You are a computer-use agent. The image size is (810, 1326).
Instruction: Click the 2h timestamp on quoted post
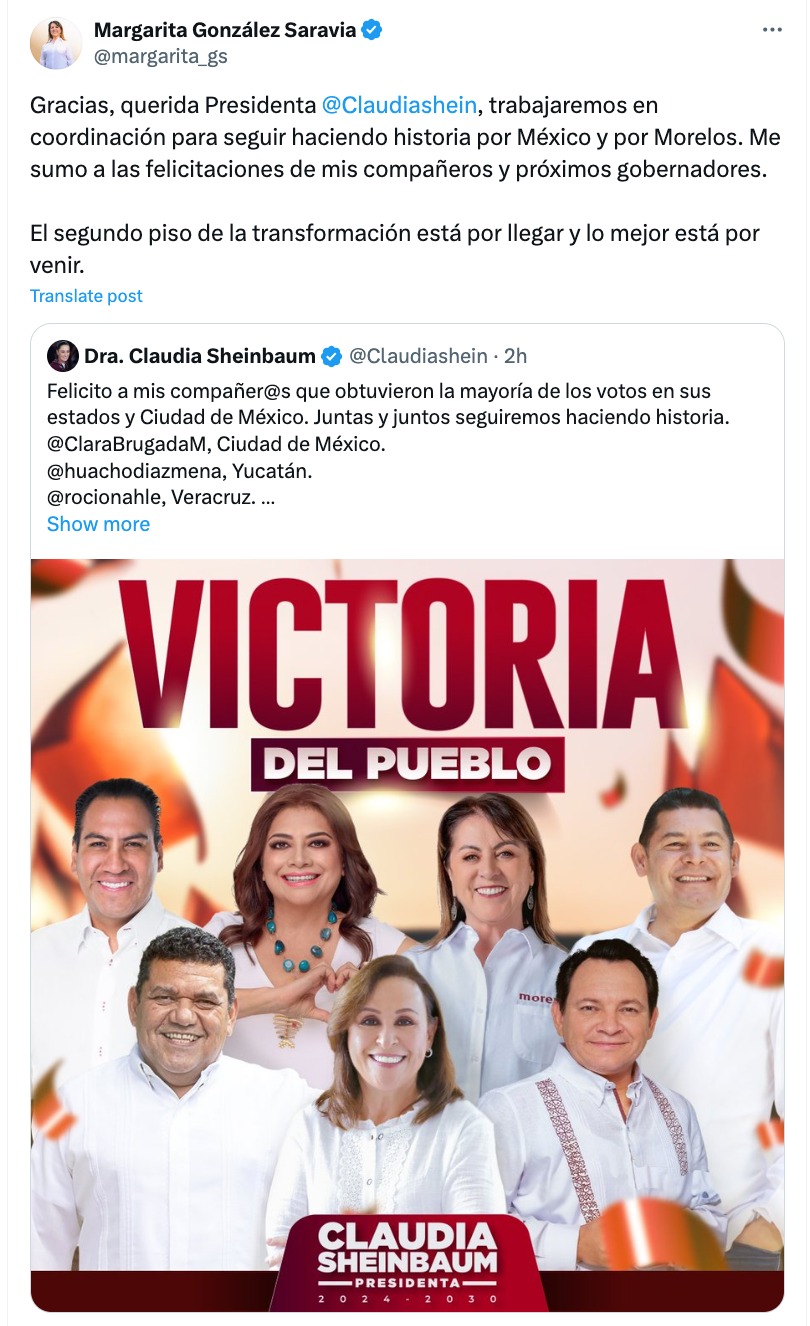pyautogui.click(x=516, y=356)
